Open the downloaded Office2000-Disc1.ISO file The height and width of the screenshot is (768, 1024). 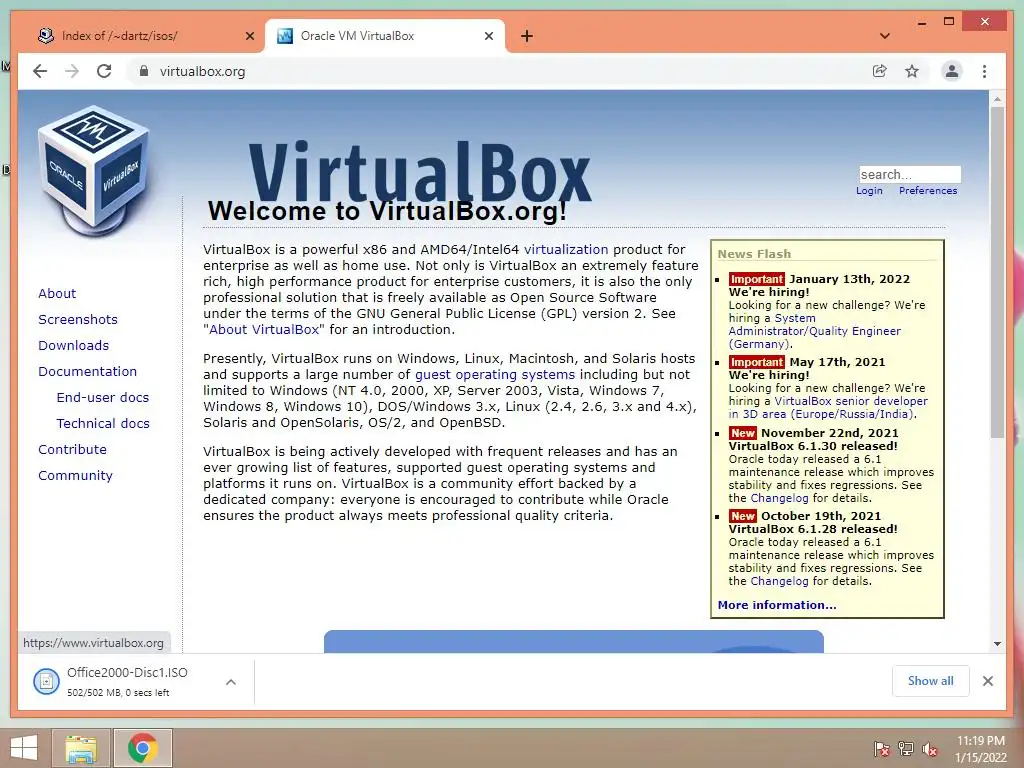click(x=127, y=681)
